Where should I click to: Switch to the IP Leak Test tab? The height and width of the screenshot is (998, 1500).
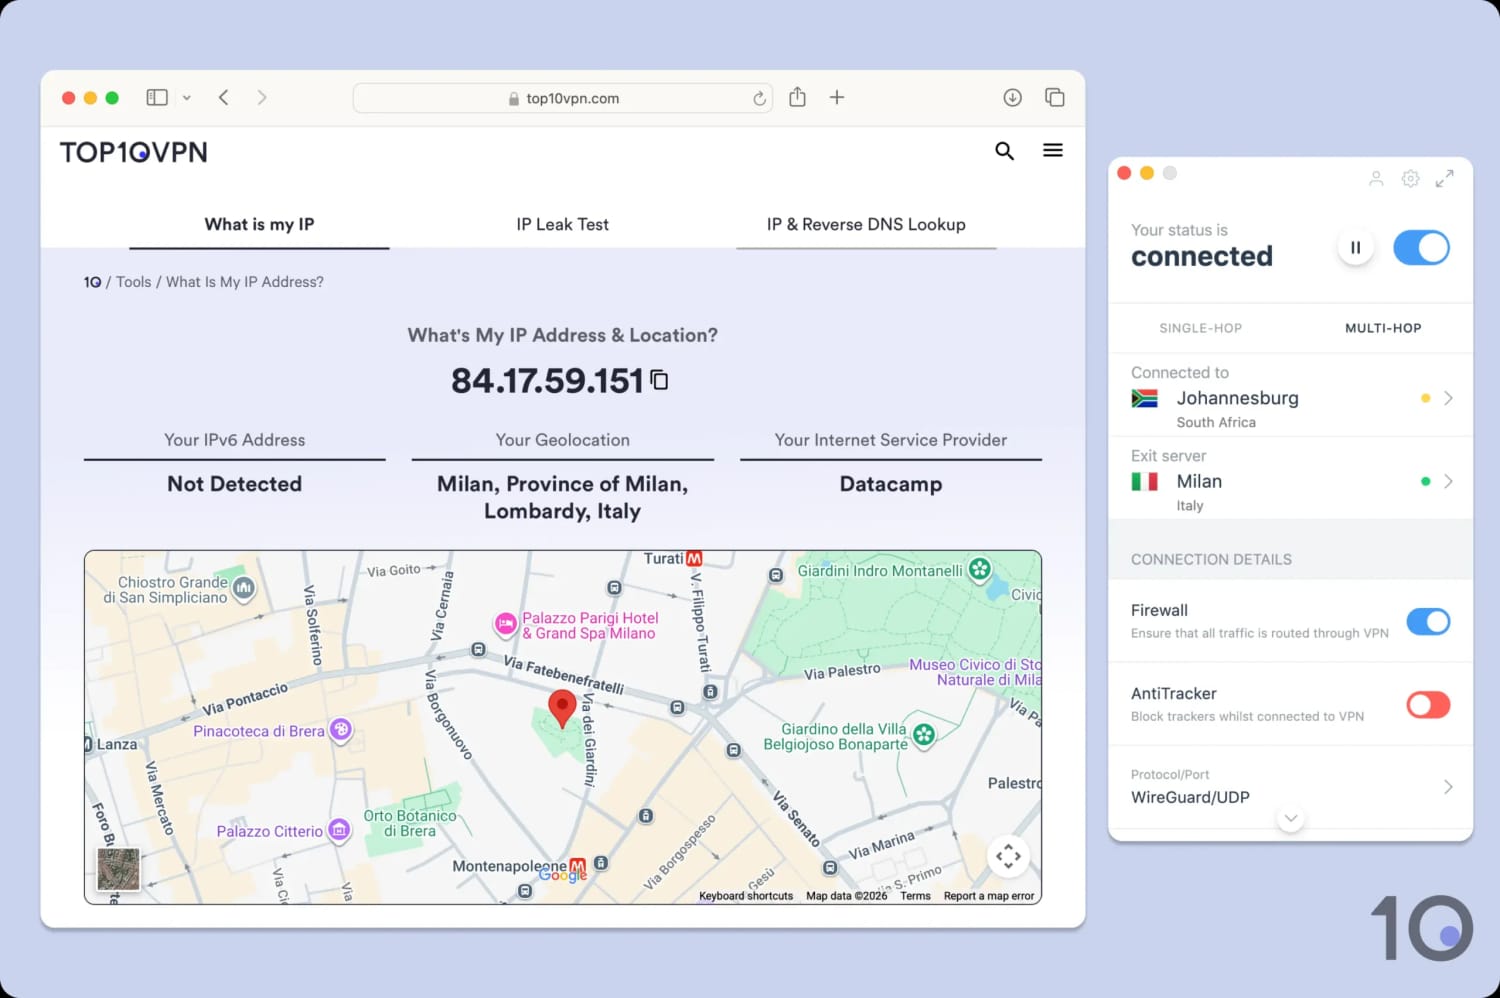coord(562,225)
